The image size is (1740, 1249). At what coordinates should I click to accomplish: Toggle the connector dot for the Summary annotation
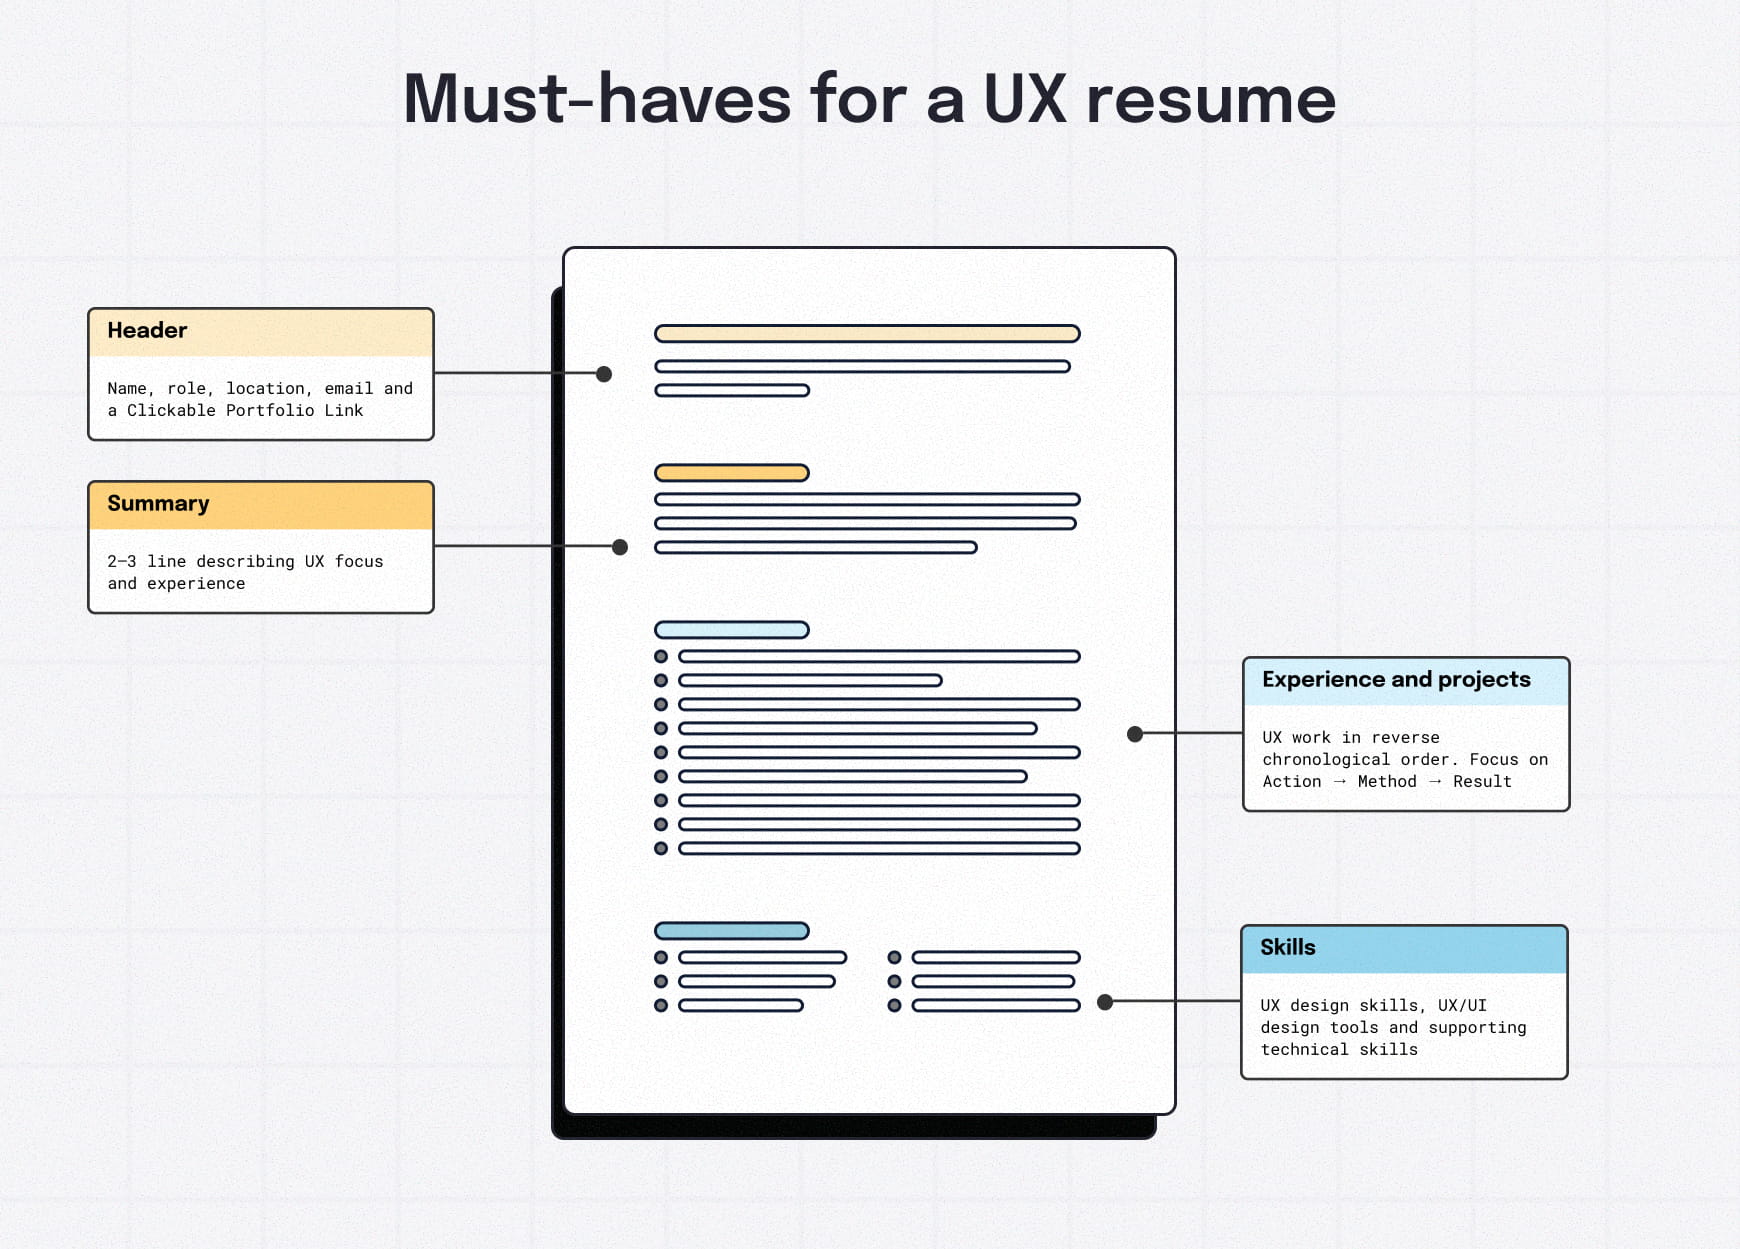620,546
